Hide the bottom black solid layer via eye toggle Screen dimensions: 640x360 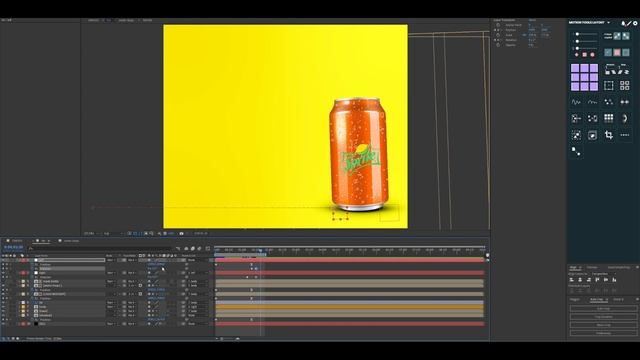pyautogui.click(x=3, y=324)
